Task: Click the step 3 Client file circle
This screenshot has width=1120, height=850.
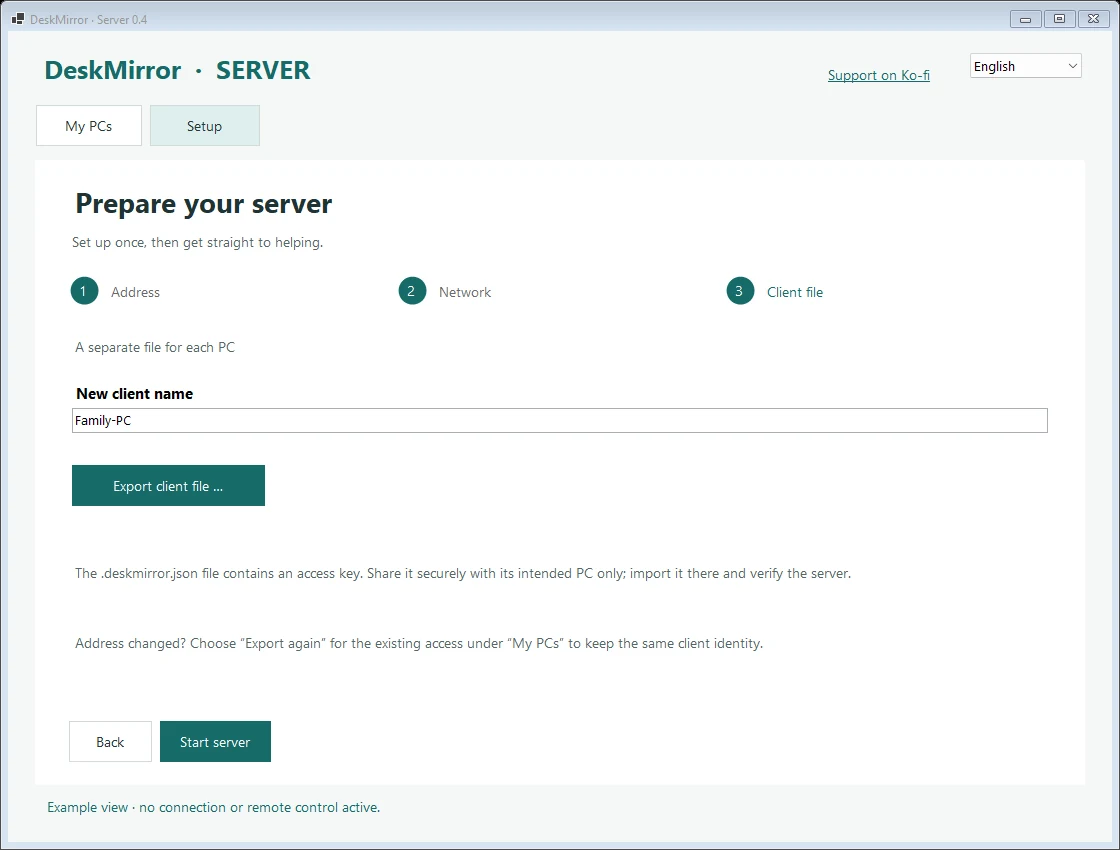Action: click(x=740, y=291)
